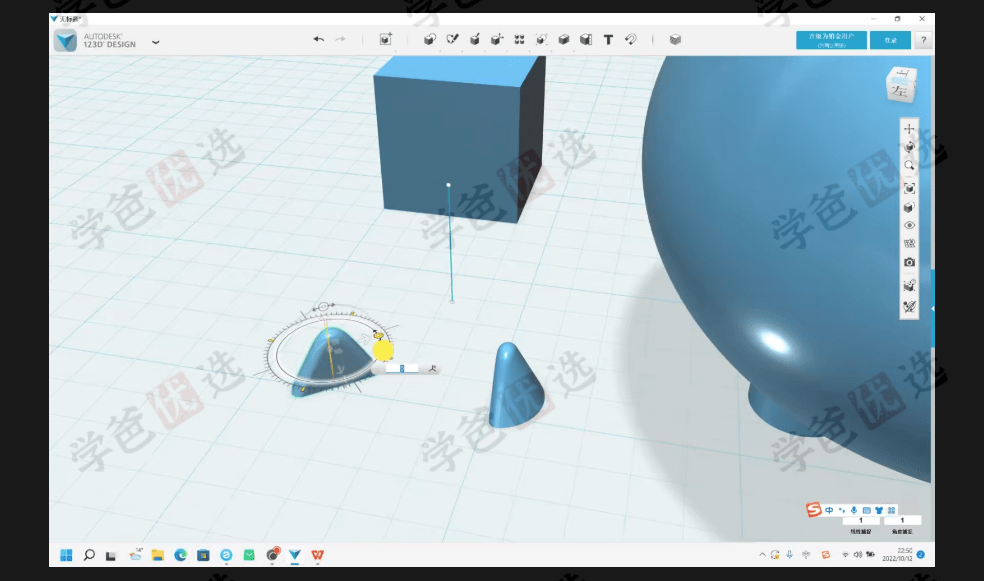
Task: Open the Pattern tool
Action: [x=519, y=40]
